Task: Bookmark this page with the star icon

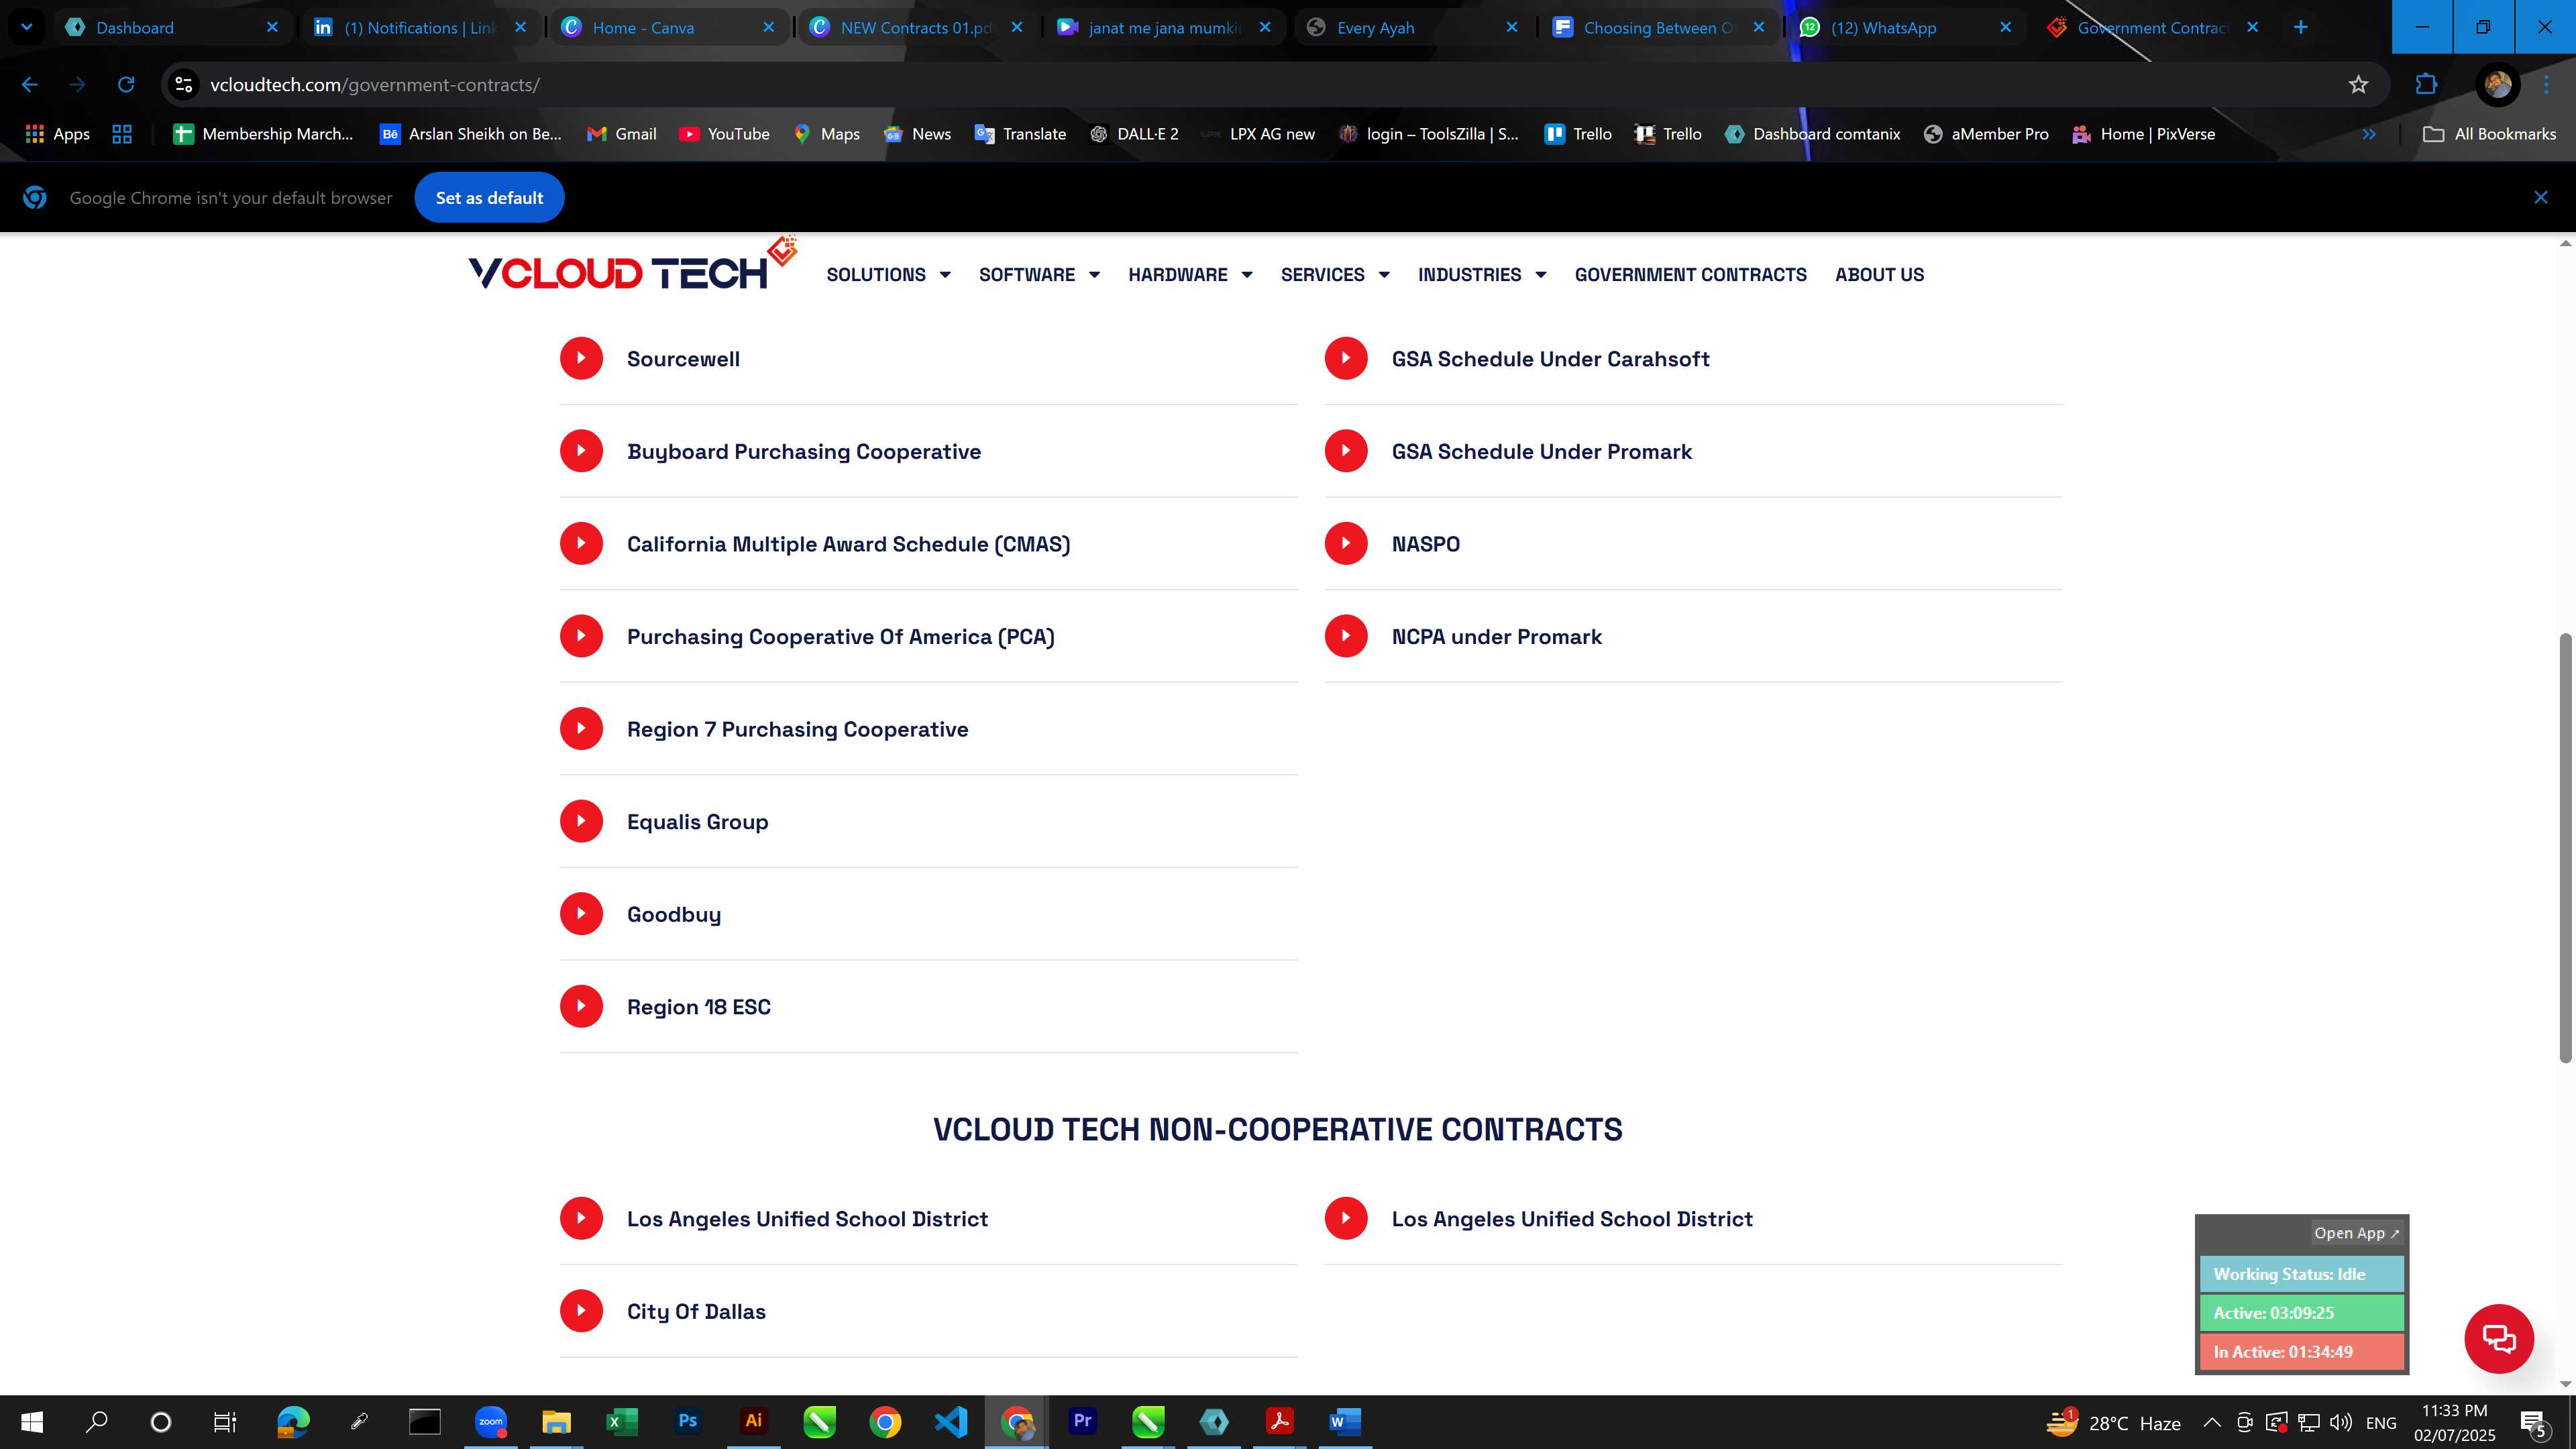Action: [2358, 85]
